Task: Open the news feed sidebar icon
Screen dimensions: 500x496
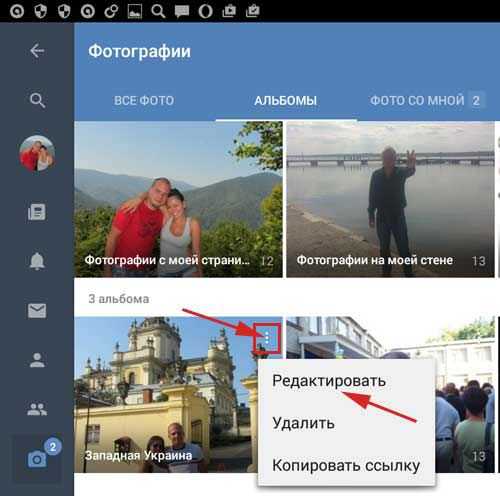Action: click(x=37, y=212)
